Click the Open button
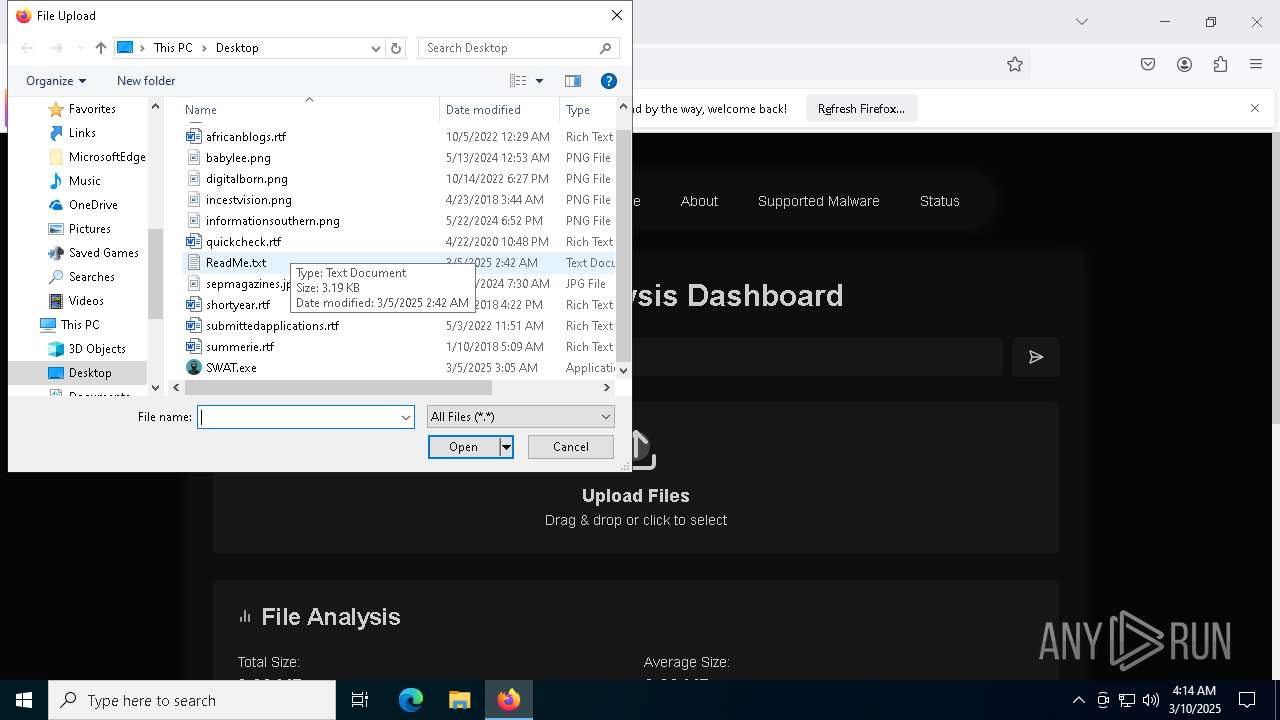 click(463, 447)
